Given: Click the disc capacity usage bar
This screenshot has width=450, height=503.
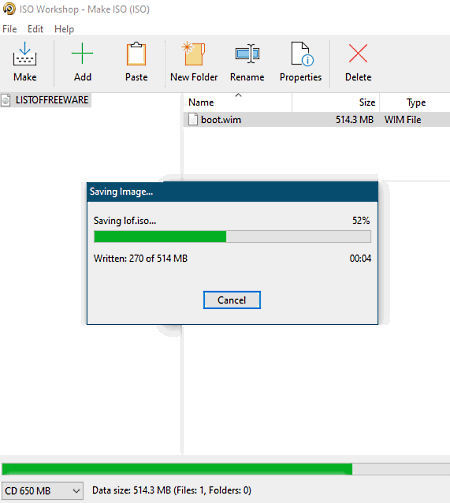Looking at the screenshot, I should 226,469.
